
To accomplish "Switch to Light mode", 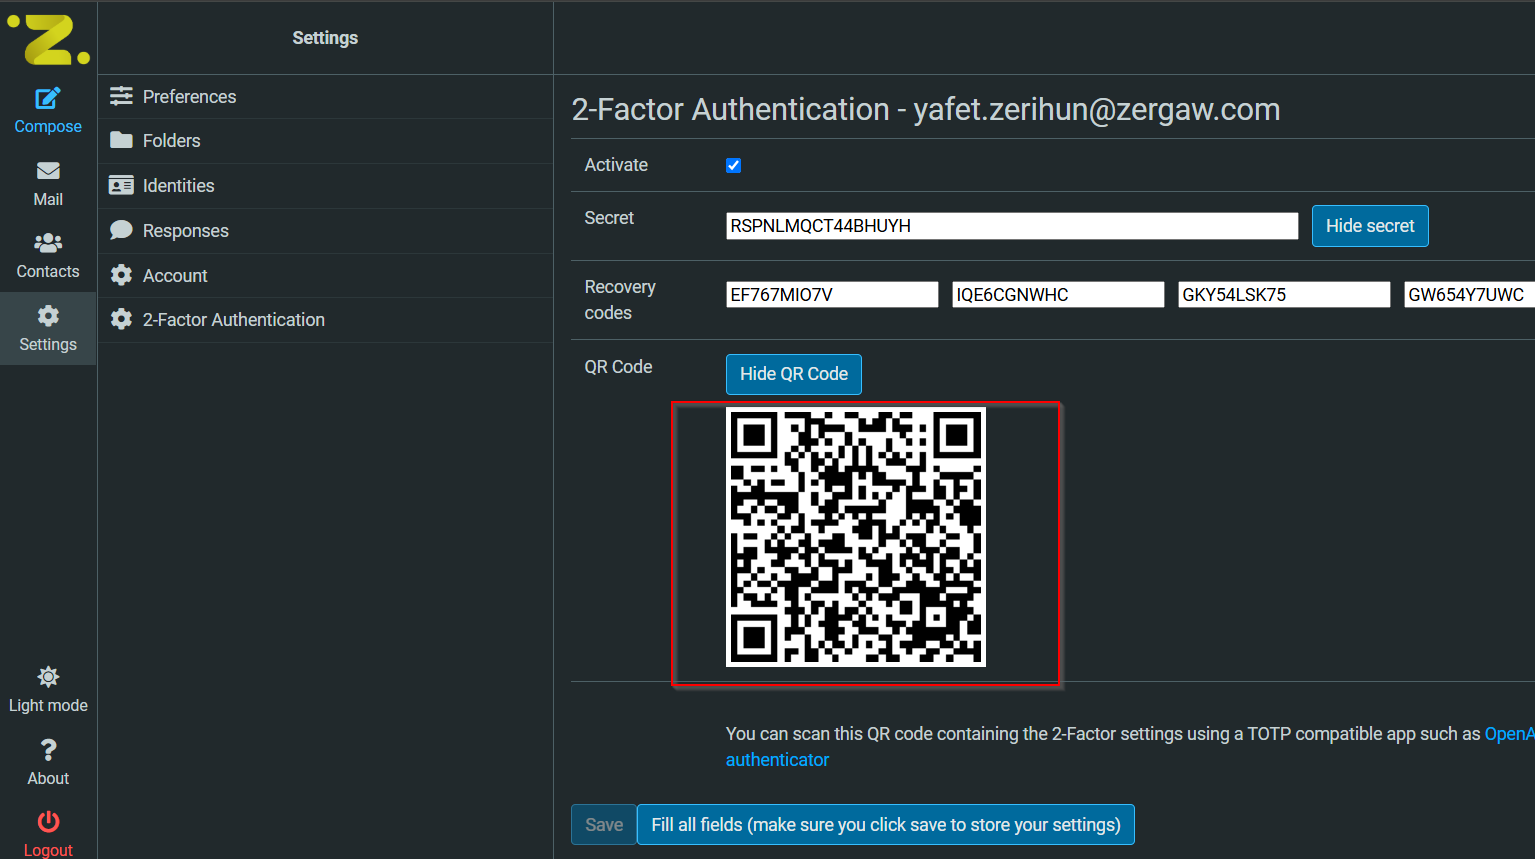I will tap(47, 677).
